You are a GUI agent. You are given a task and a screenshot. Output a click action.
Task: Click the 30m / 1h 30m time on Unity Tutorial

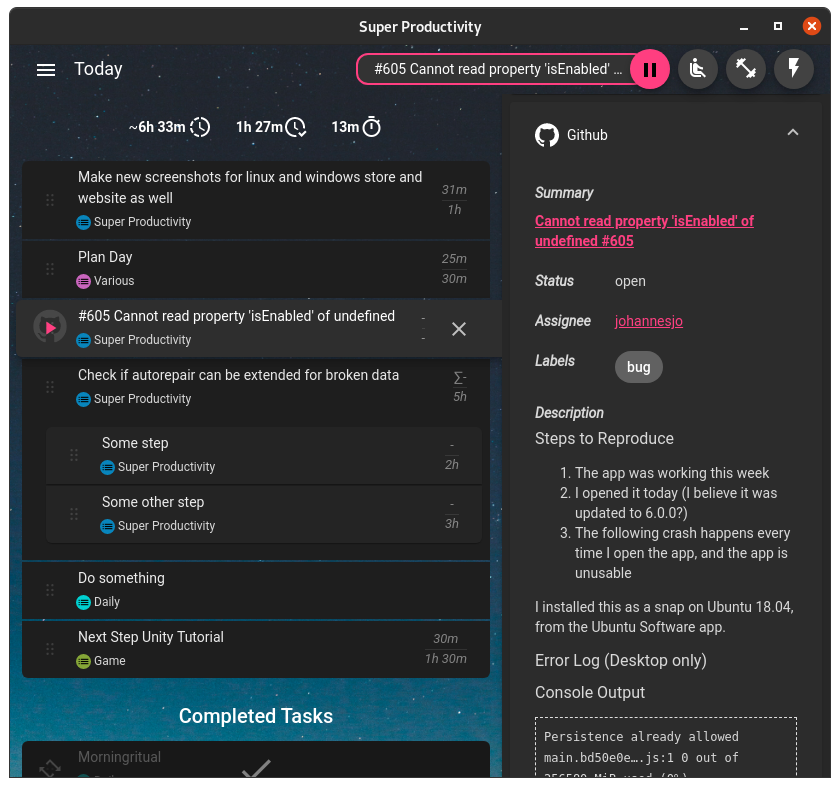tap(446, 649)
